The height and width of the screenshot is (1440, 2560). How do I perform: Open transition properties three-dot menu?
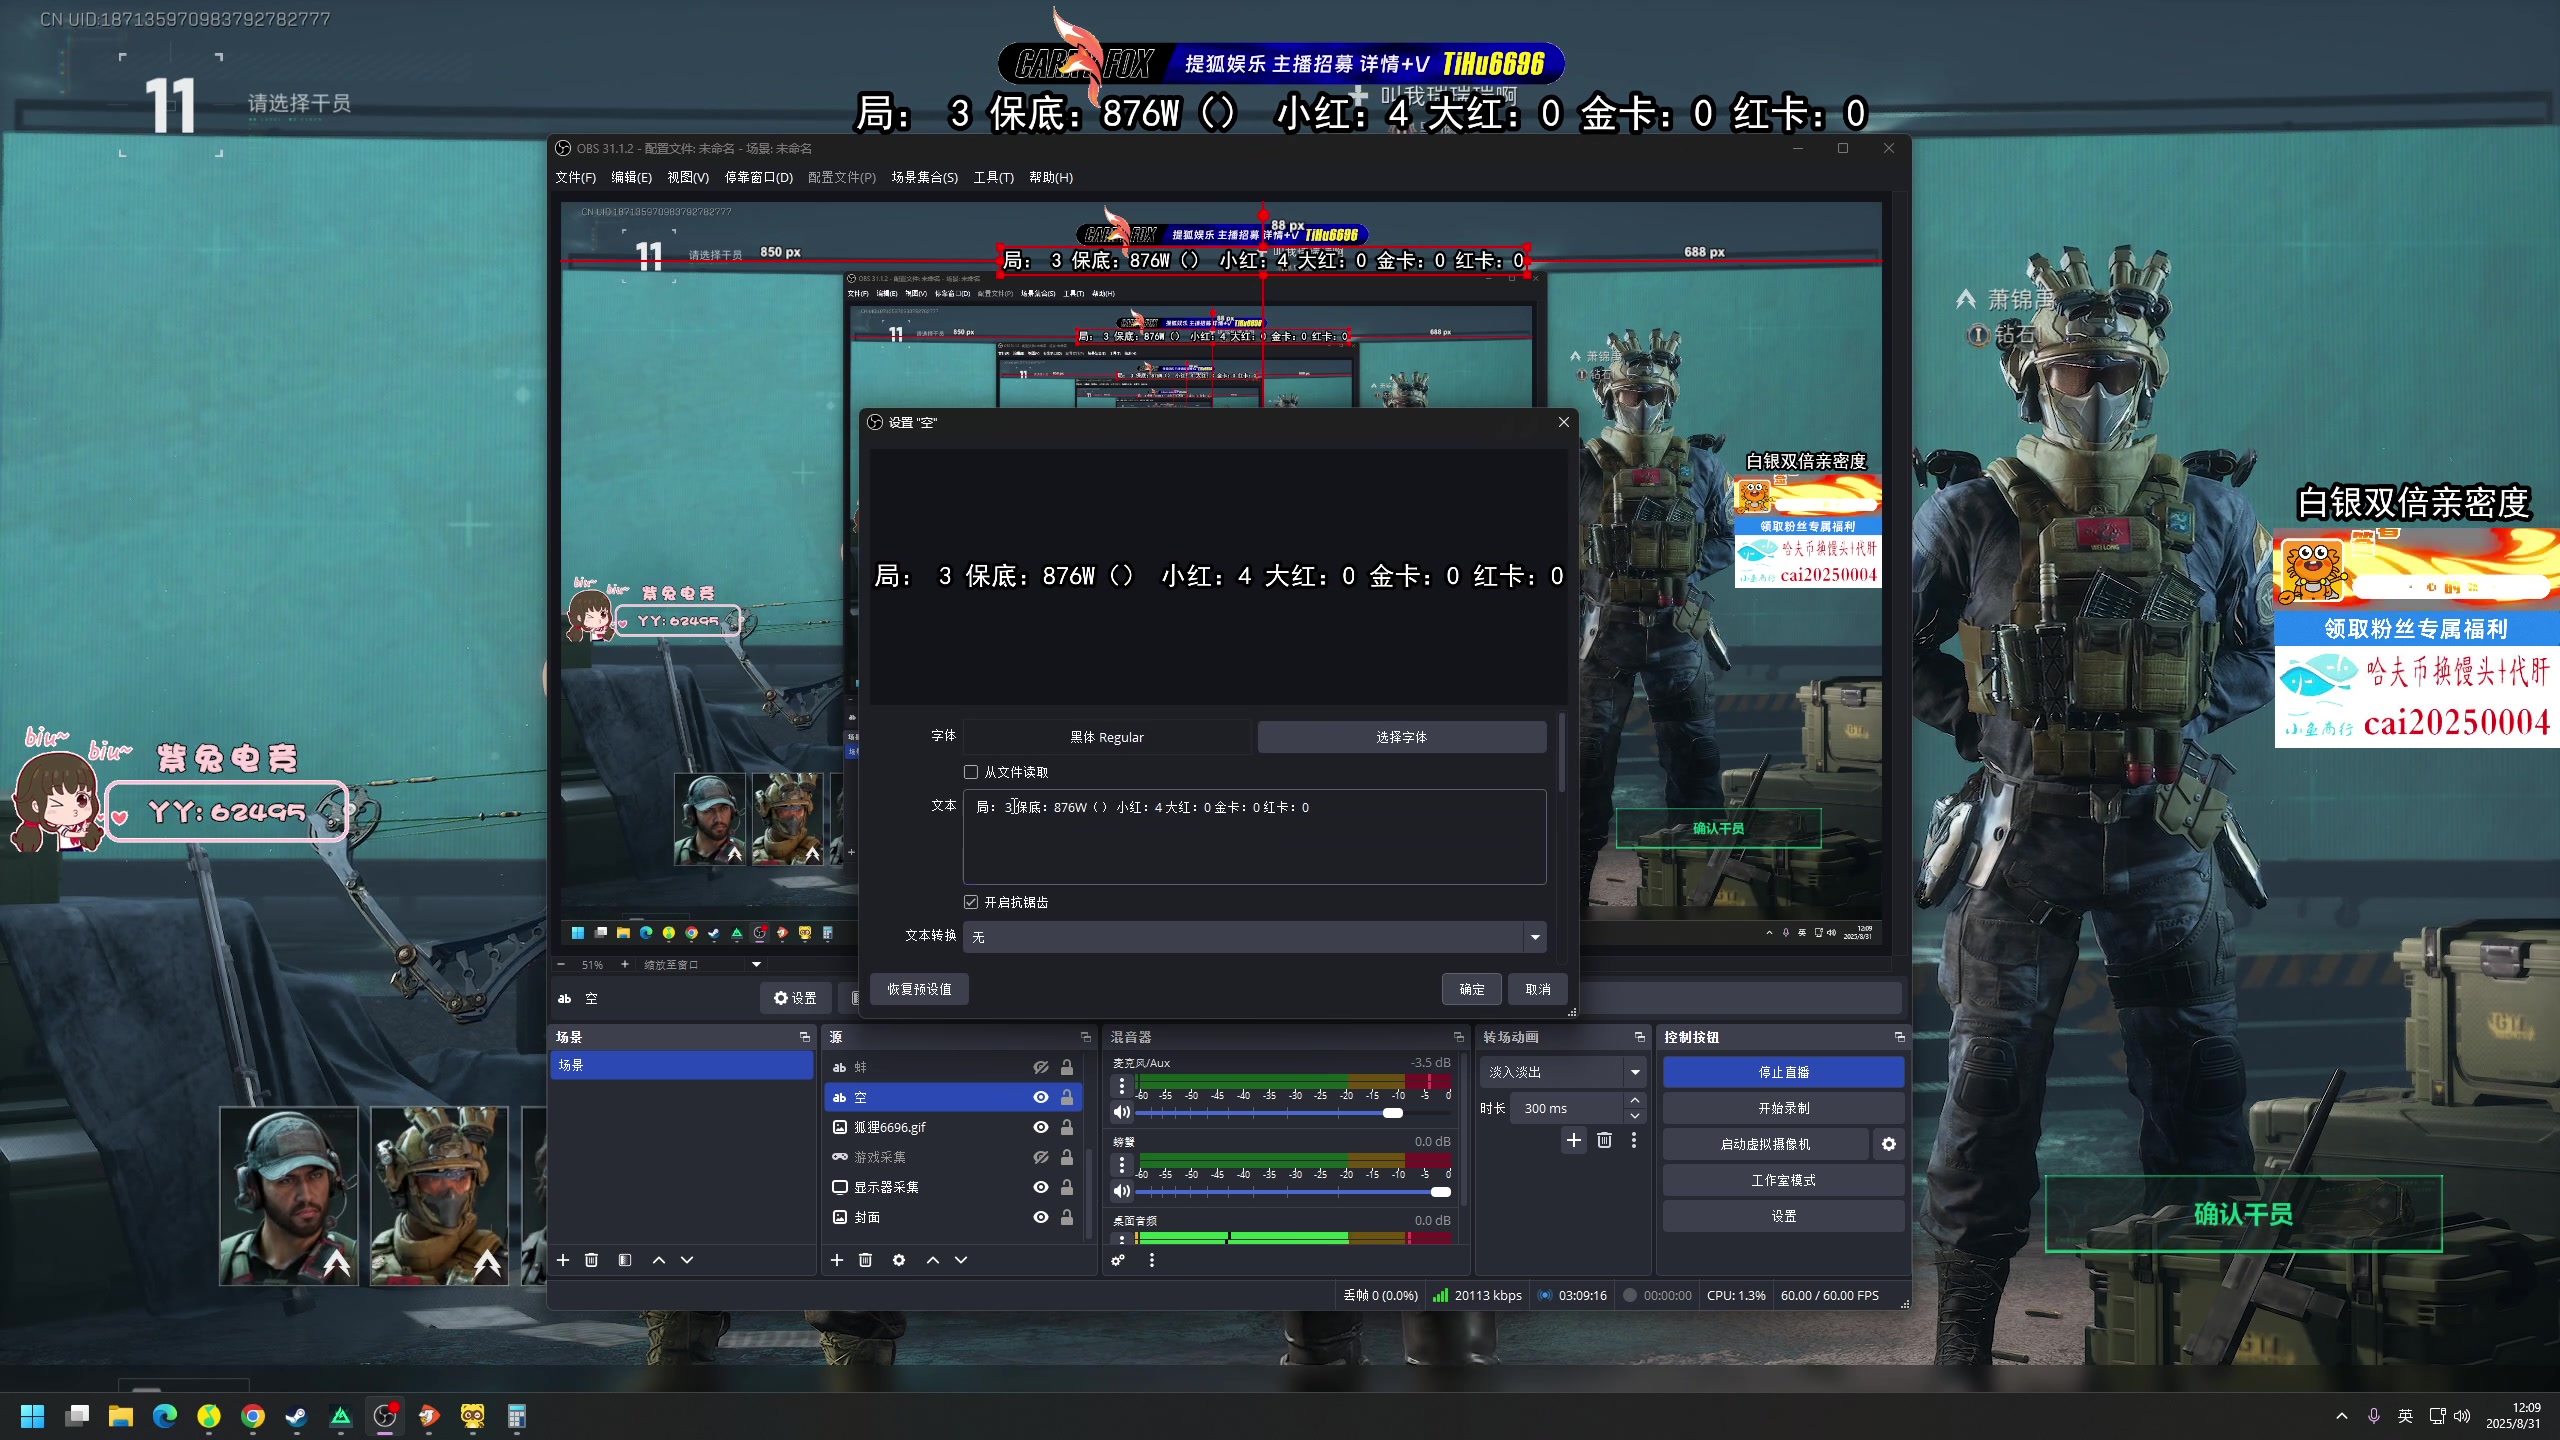coord(1634,1140)
